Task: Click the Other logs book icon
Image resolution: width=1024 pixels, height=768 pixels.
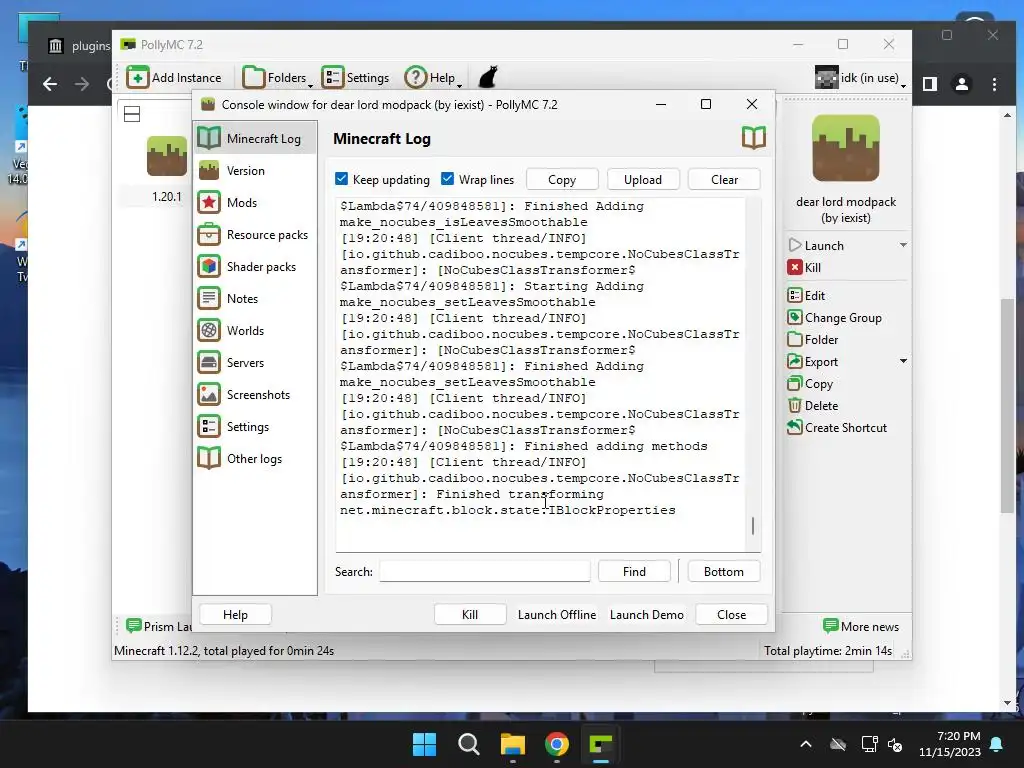Action: [209, 458]
